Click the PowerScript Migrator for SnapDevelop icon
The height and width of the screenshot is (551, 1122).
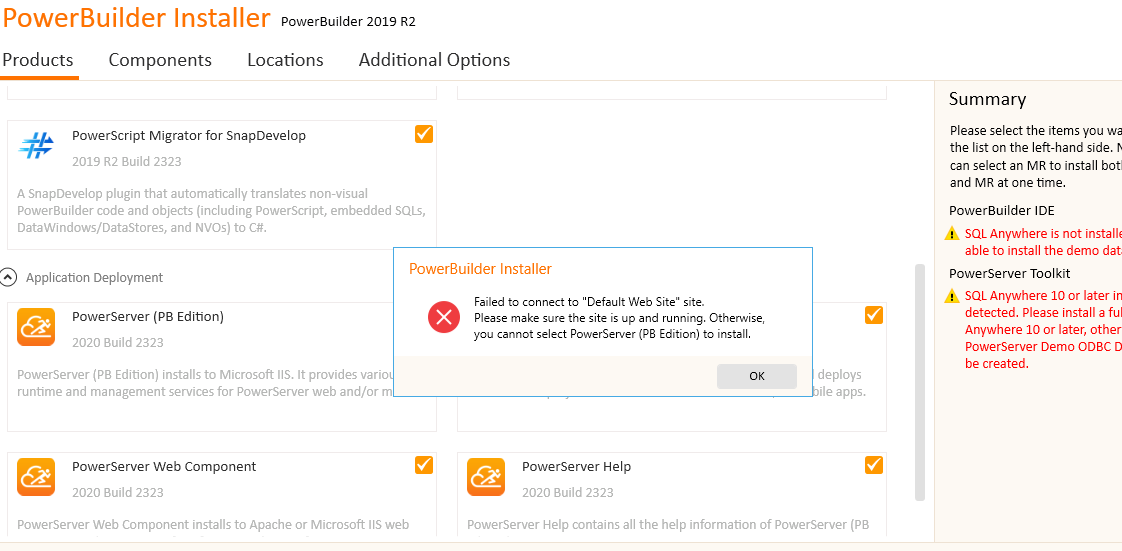(x=37, y=147)
